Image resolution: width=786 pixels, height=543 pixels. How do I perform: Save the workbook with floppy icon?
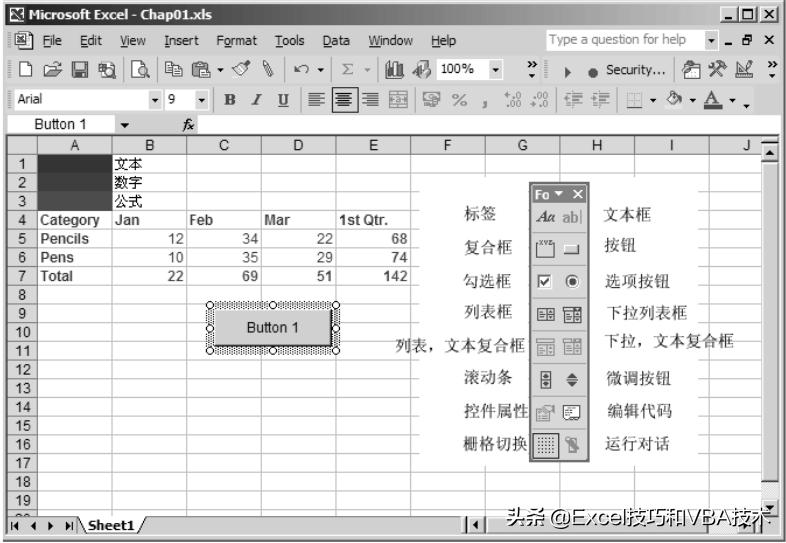pos(80,69)
